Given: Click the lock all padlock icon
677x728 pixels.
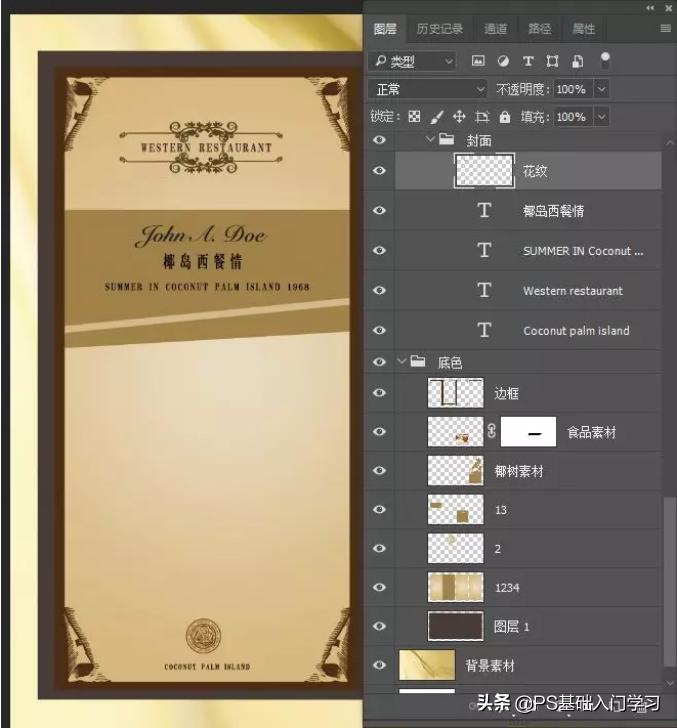Looking at the screenshot, I should point(505,117).
